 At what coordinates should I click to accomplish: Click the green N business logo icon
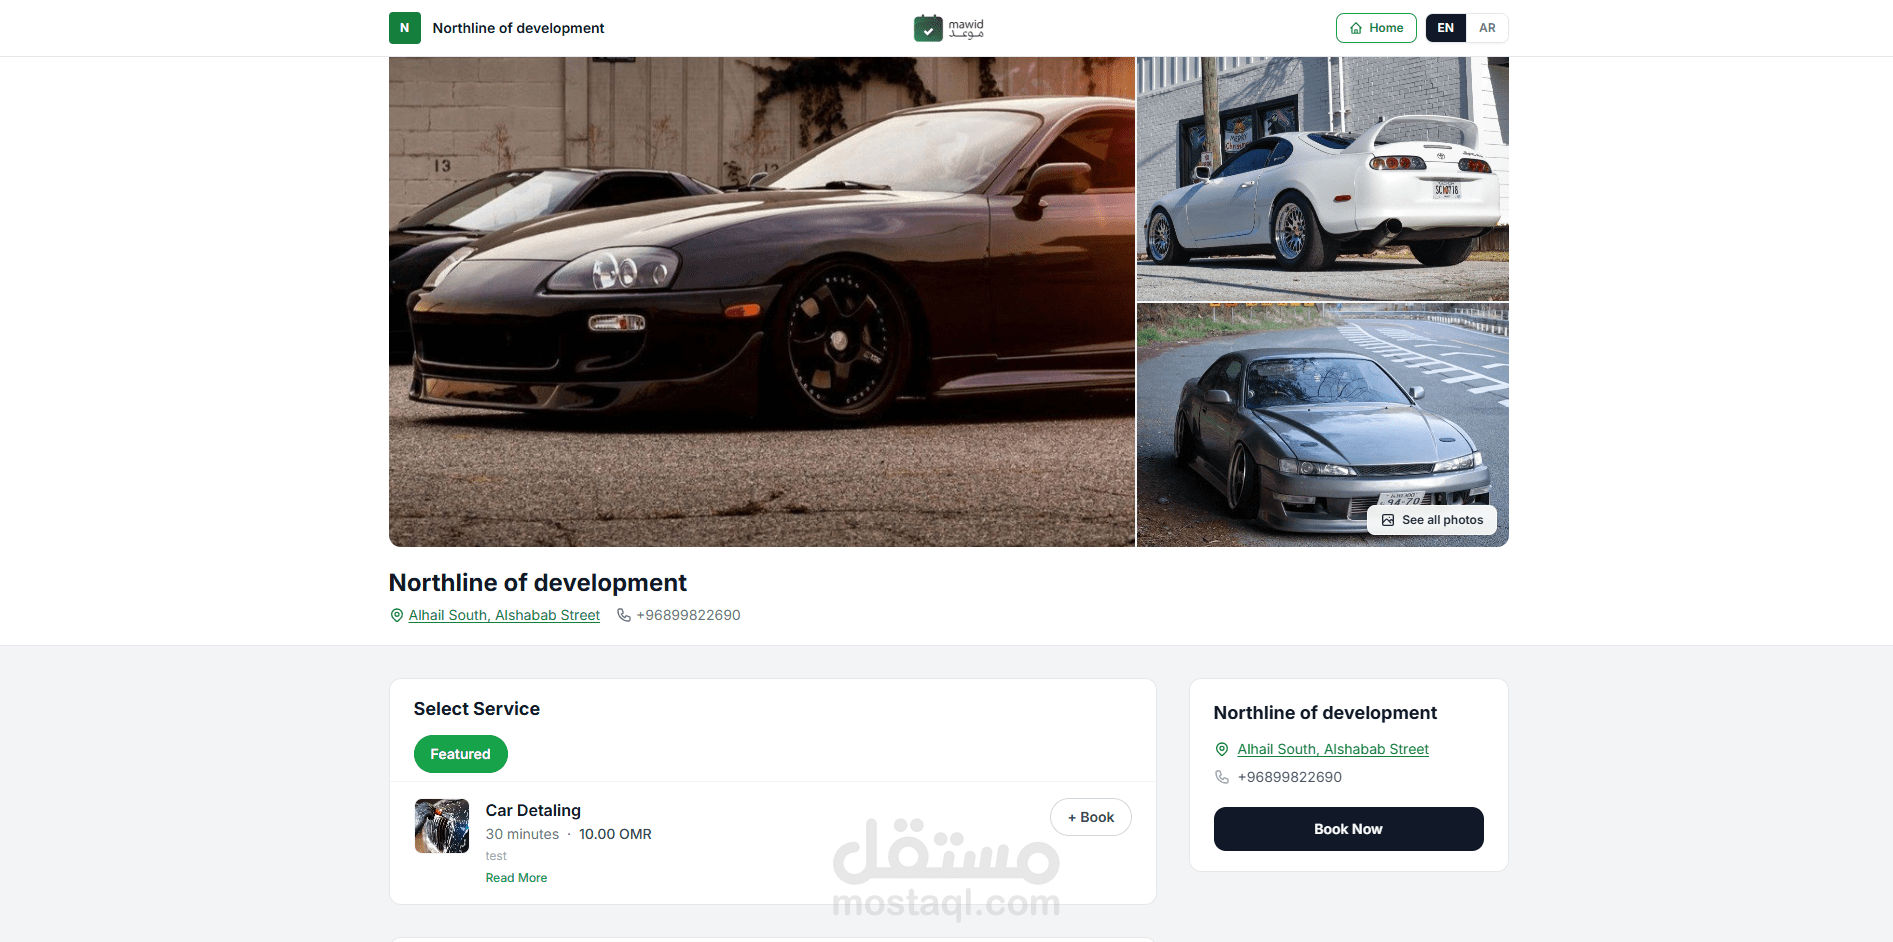tap(404, 28)
